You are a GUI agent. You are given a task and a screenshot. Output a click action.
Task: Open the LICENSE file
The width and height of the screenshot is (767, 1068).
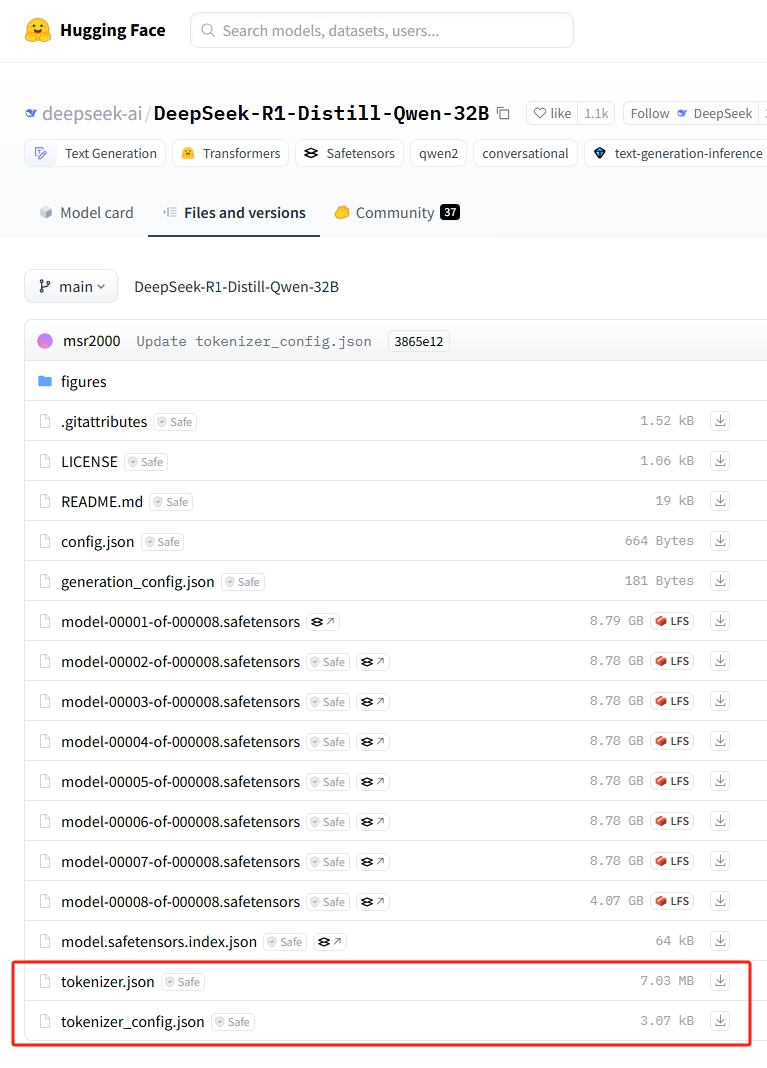89,462
